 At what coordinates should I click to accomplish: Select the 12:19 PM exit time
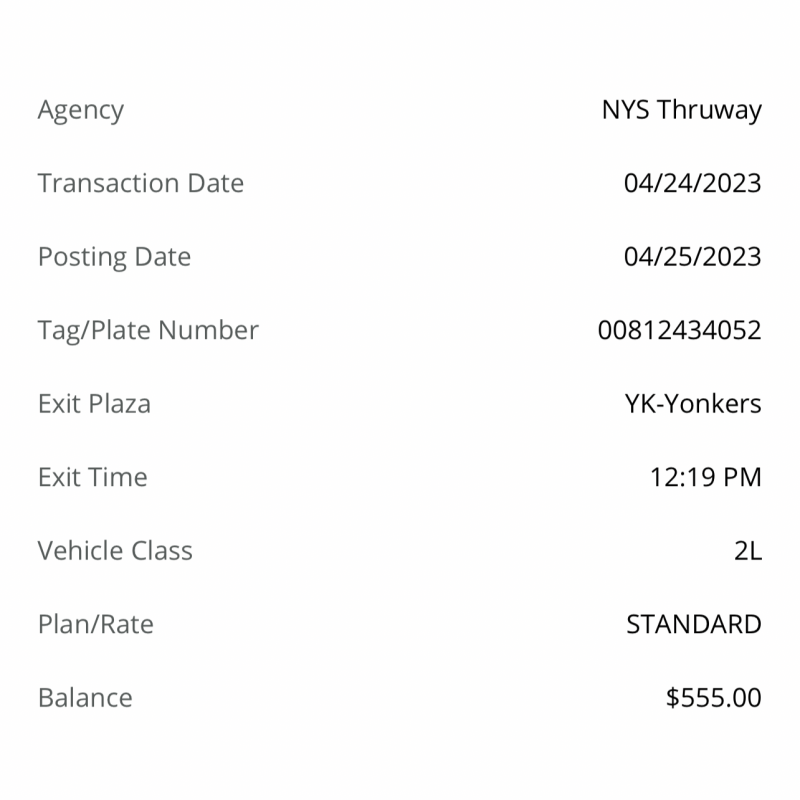pos(706,477)
